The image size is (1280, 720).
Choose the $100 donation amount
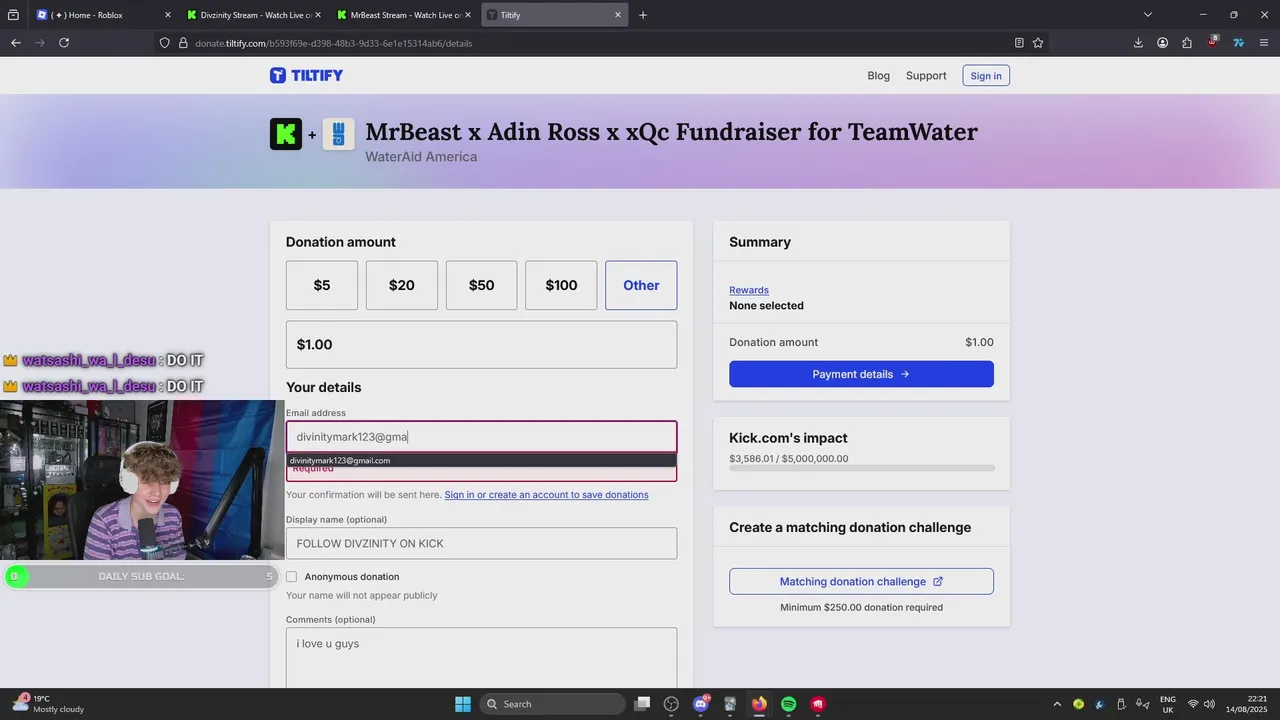(x=561, y=285)
